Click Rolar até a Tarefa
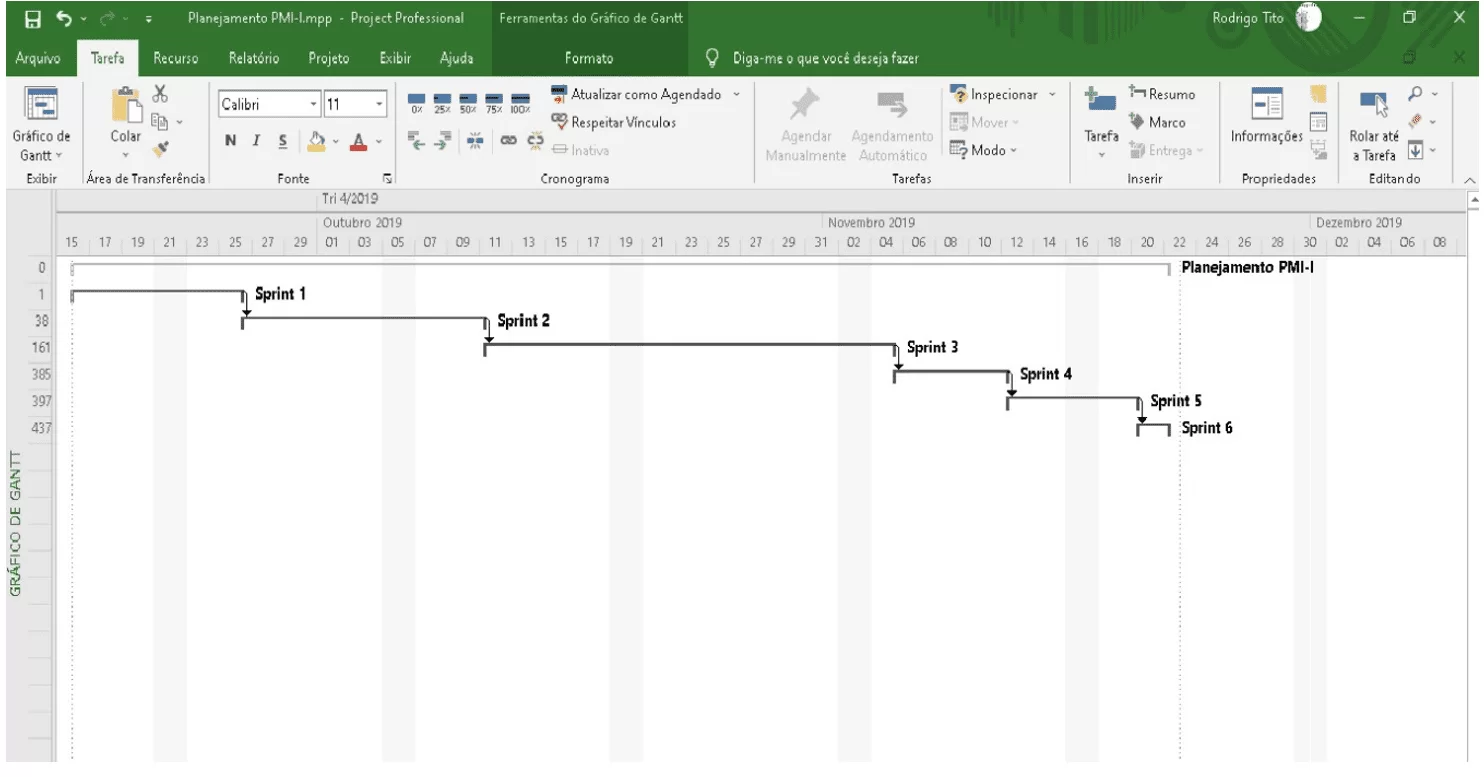This screenshot has height=777, width=1484. click(x=1374, y=125)
